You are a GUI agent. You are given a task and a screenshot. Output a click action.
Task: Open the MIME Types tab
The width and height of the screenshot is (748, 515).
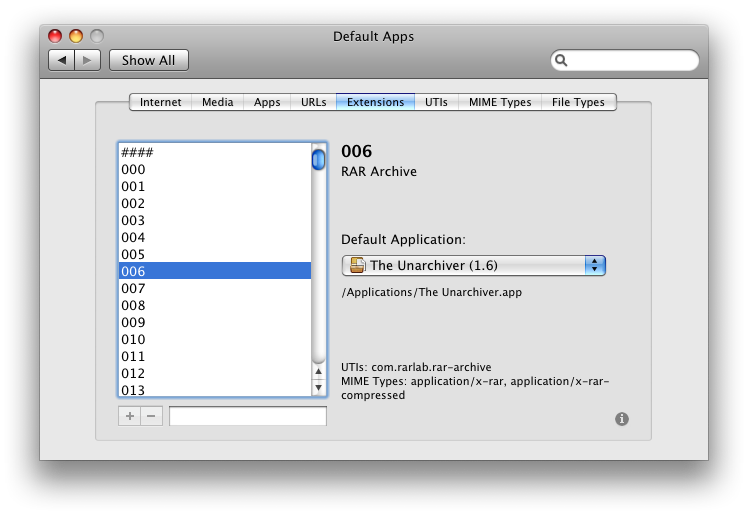click(500, 102)
